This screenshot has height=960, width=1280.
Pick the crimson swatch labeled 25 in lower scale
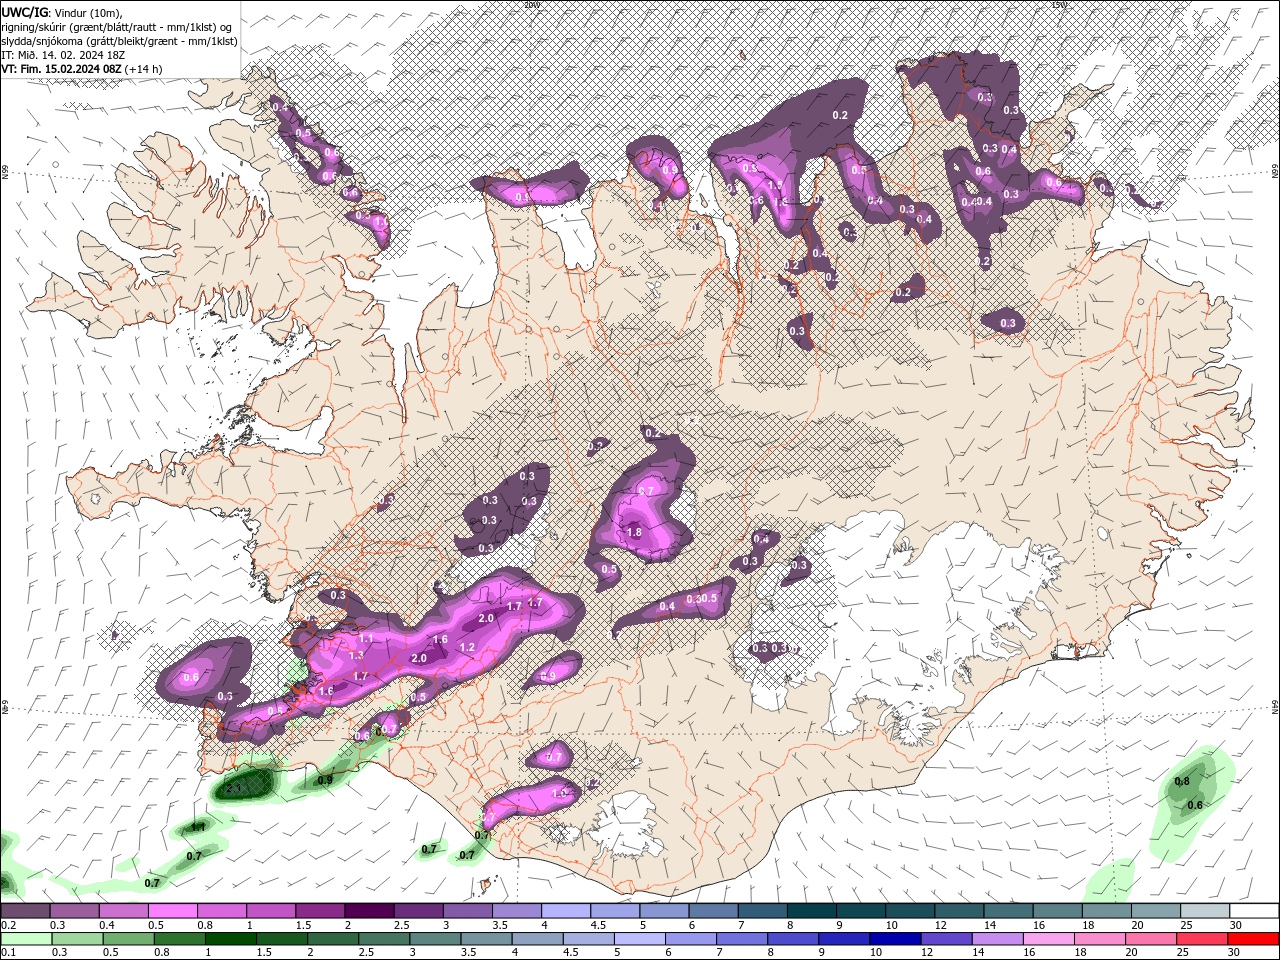[x=1203, y=939]
